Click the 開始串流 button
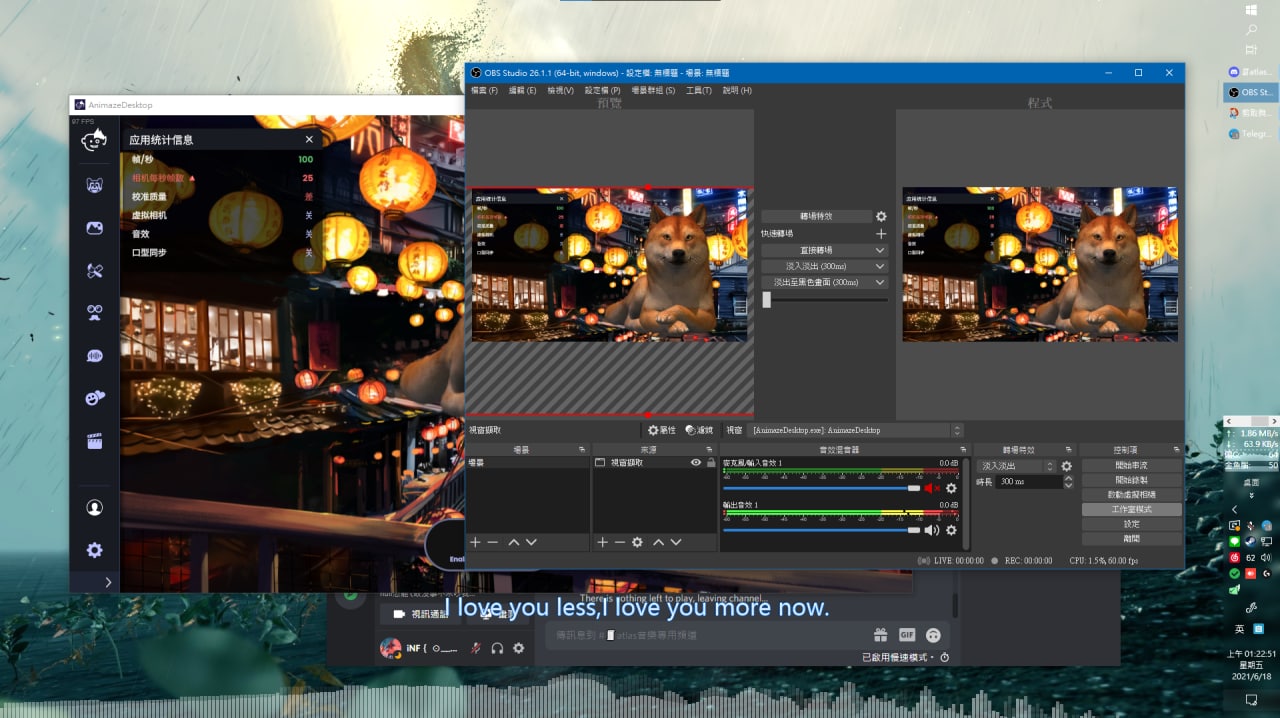 [x=1131, y=465]
